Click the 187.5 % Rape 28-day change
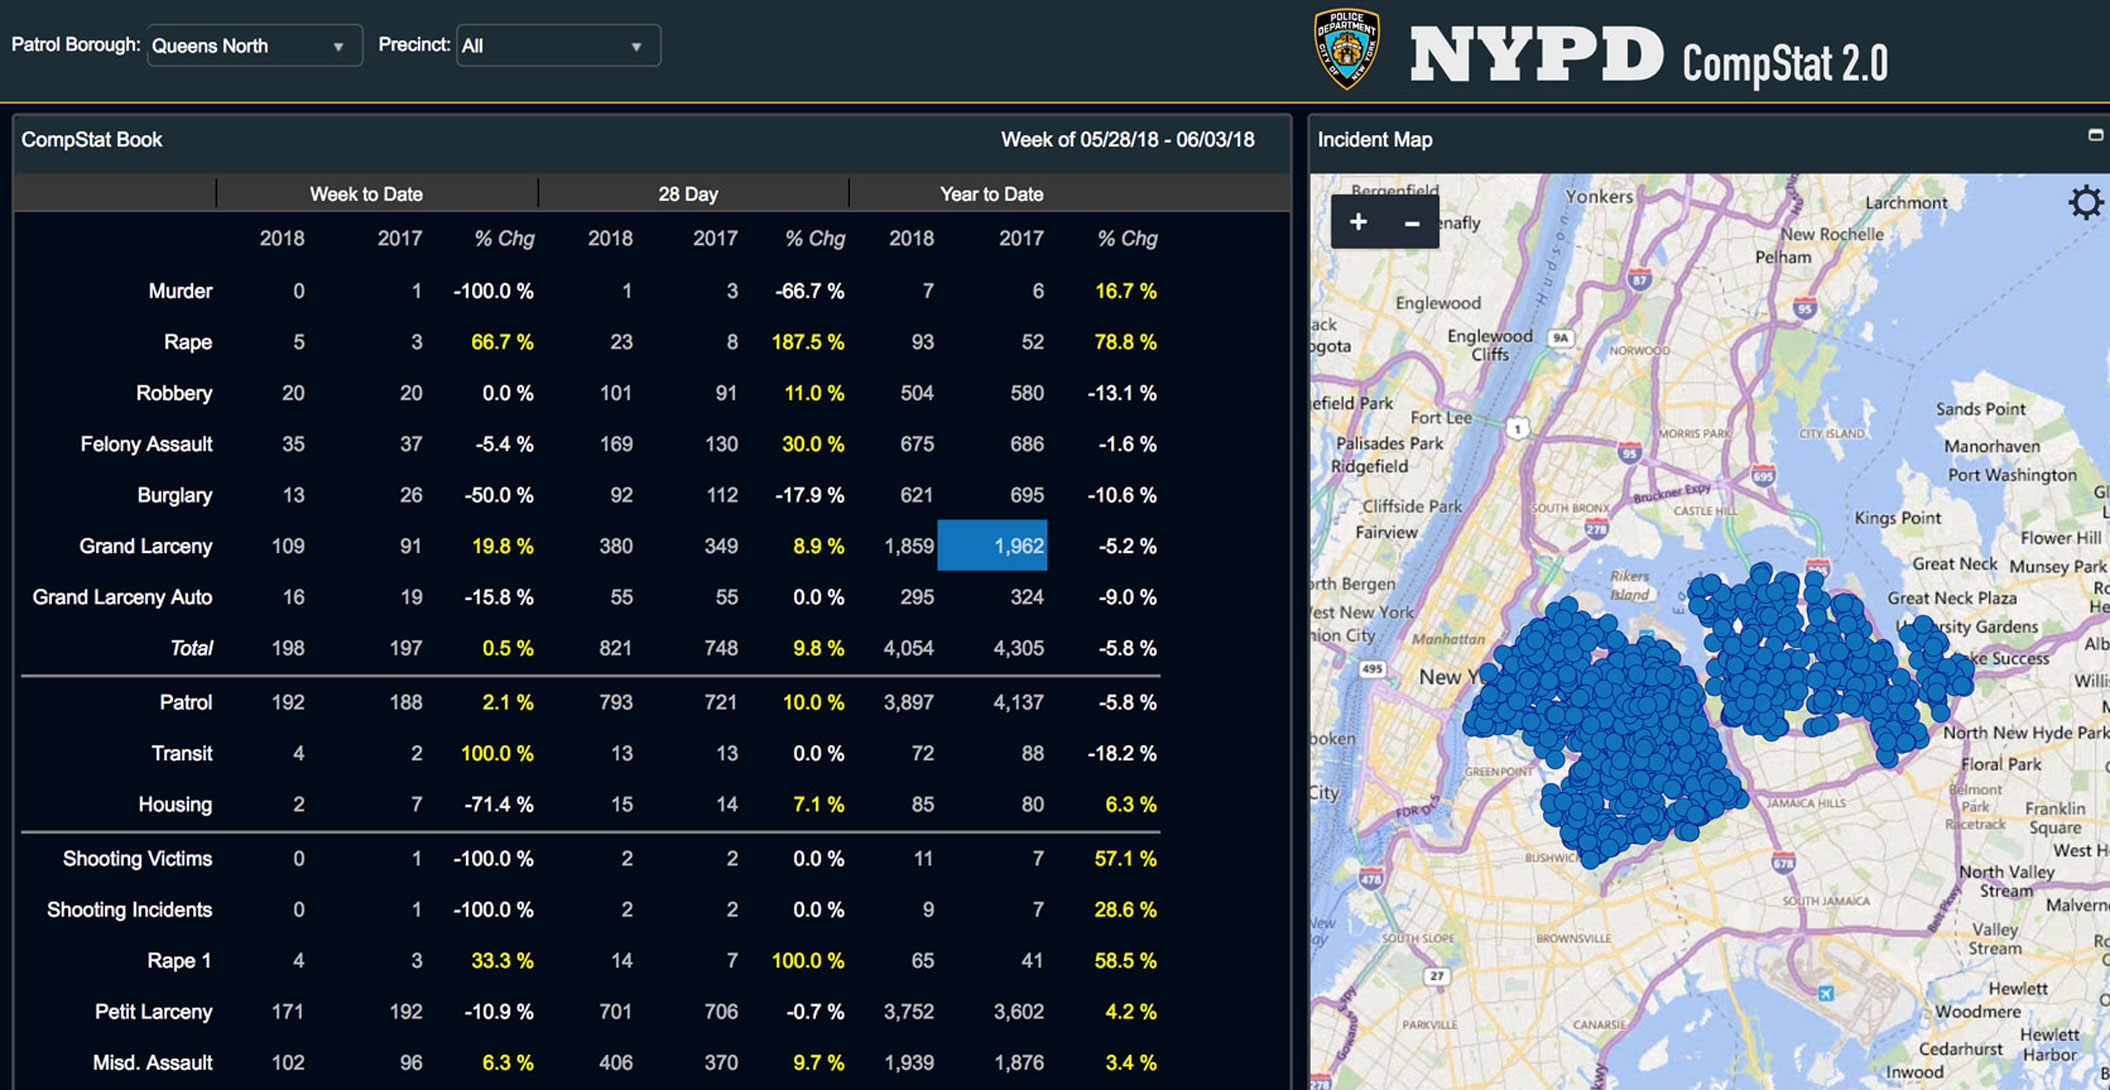Screen dimensions: 2110x1090 808,342
